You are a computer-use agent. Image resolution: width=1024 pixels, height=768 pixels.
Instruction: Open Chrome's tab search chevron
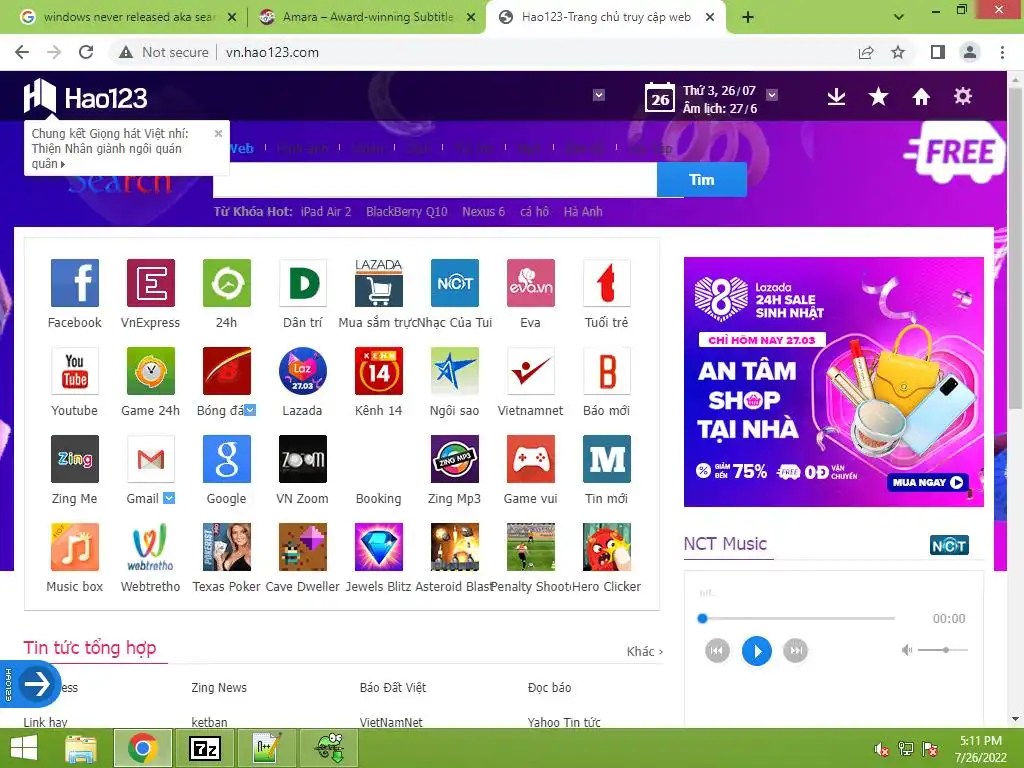click(x=899, y=17)
